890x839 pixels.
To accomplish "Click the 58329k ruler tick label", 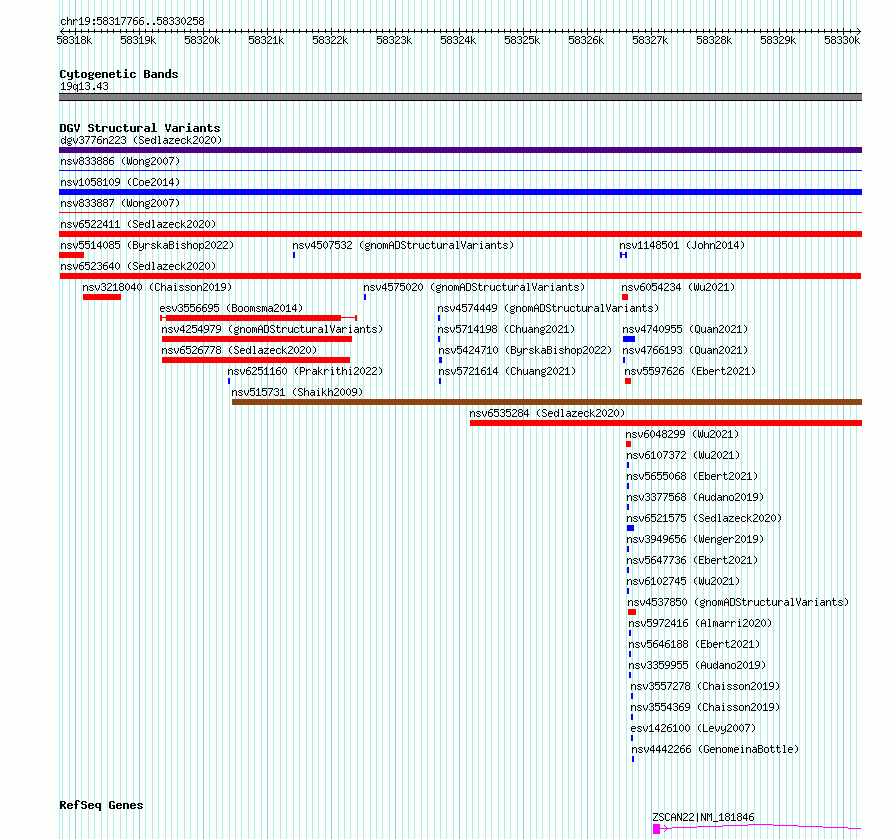I will tap(778, 40).
